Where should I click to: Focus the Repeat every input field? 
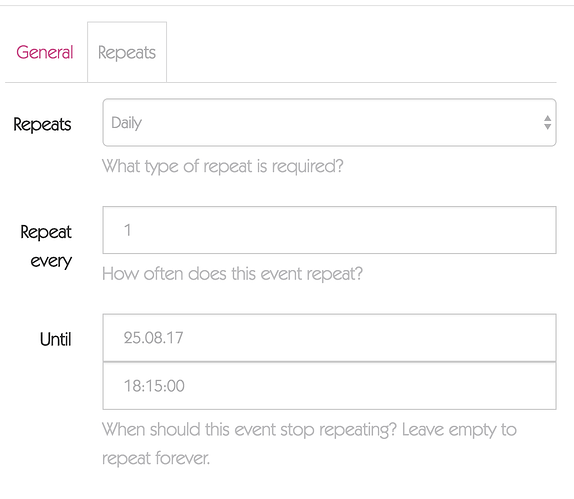click(x=329, y=230)
